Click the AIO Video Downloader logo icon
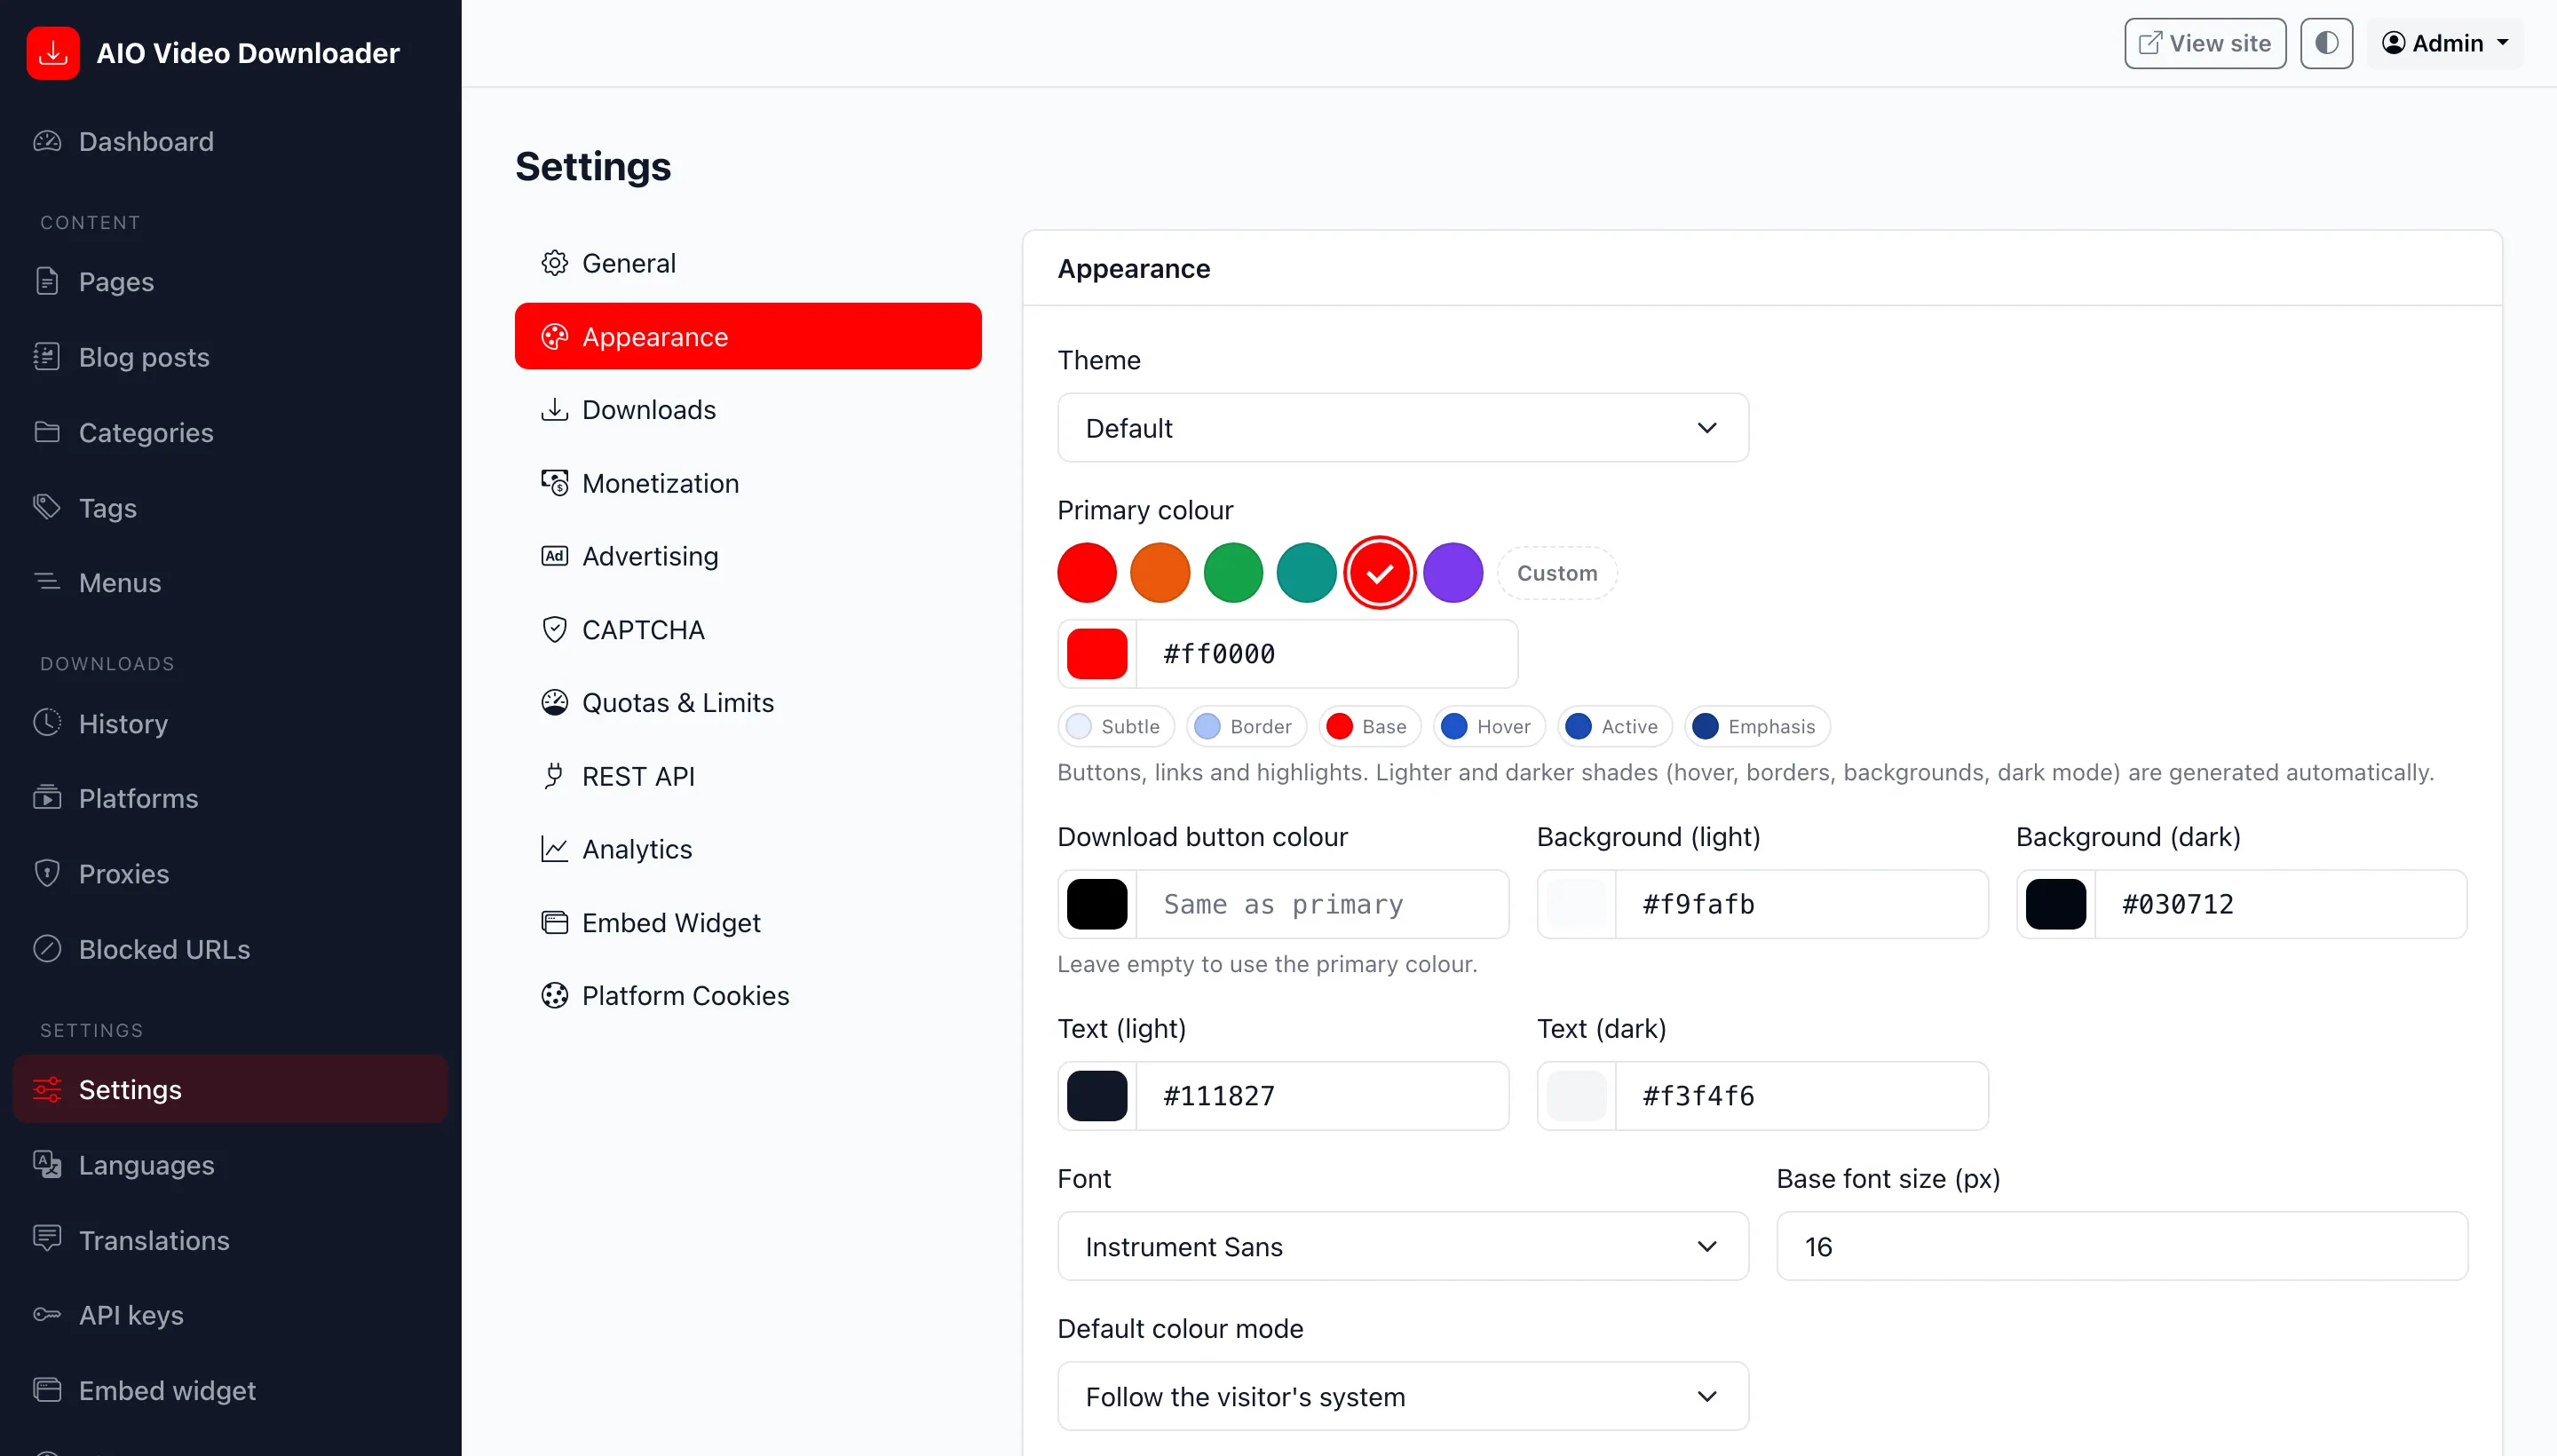Screen dimensions: 2557x1456 [53, 53]
